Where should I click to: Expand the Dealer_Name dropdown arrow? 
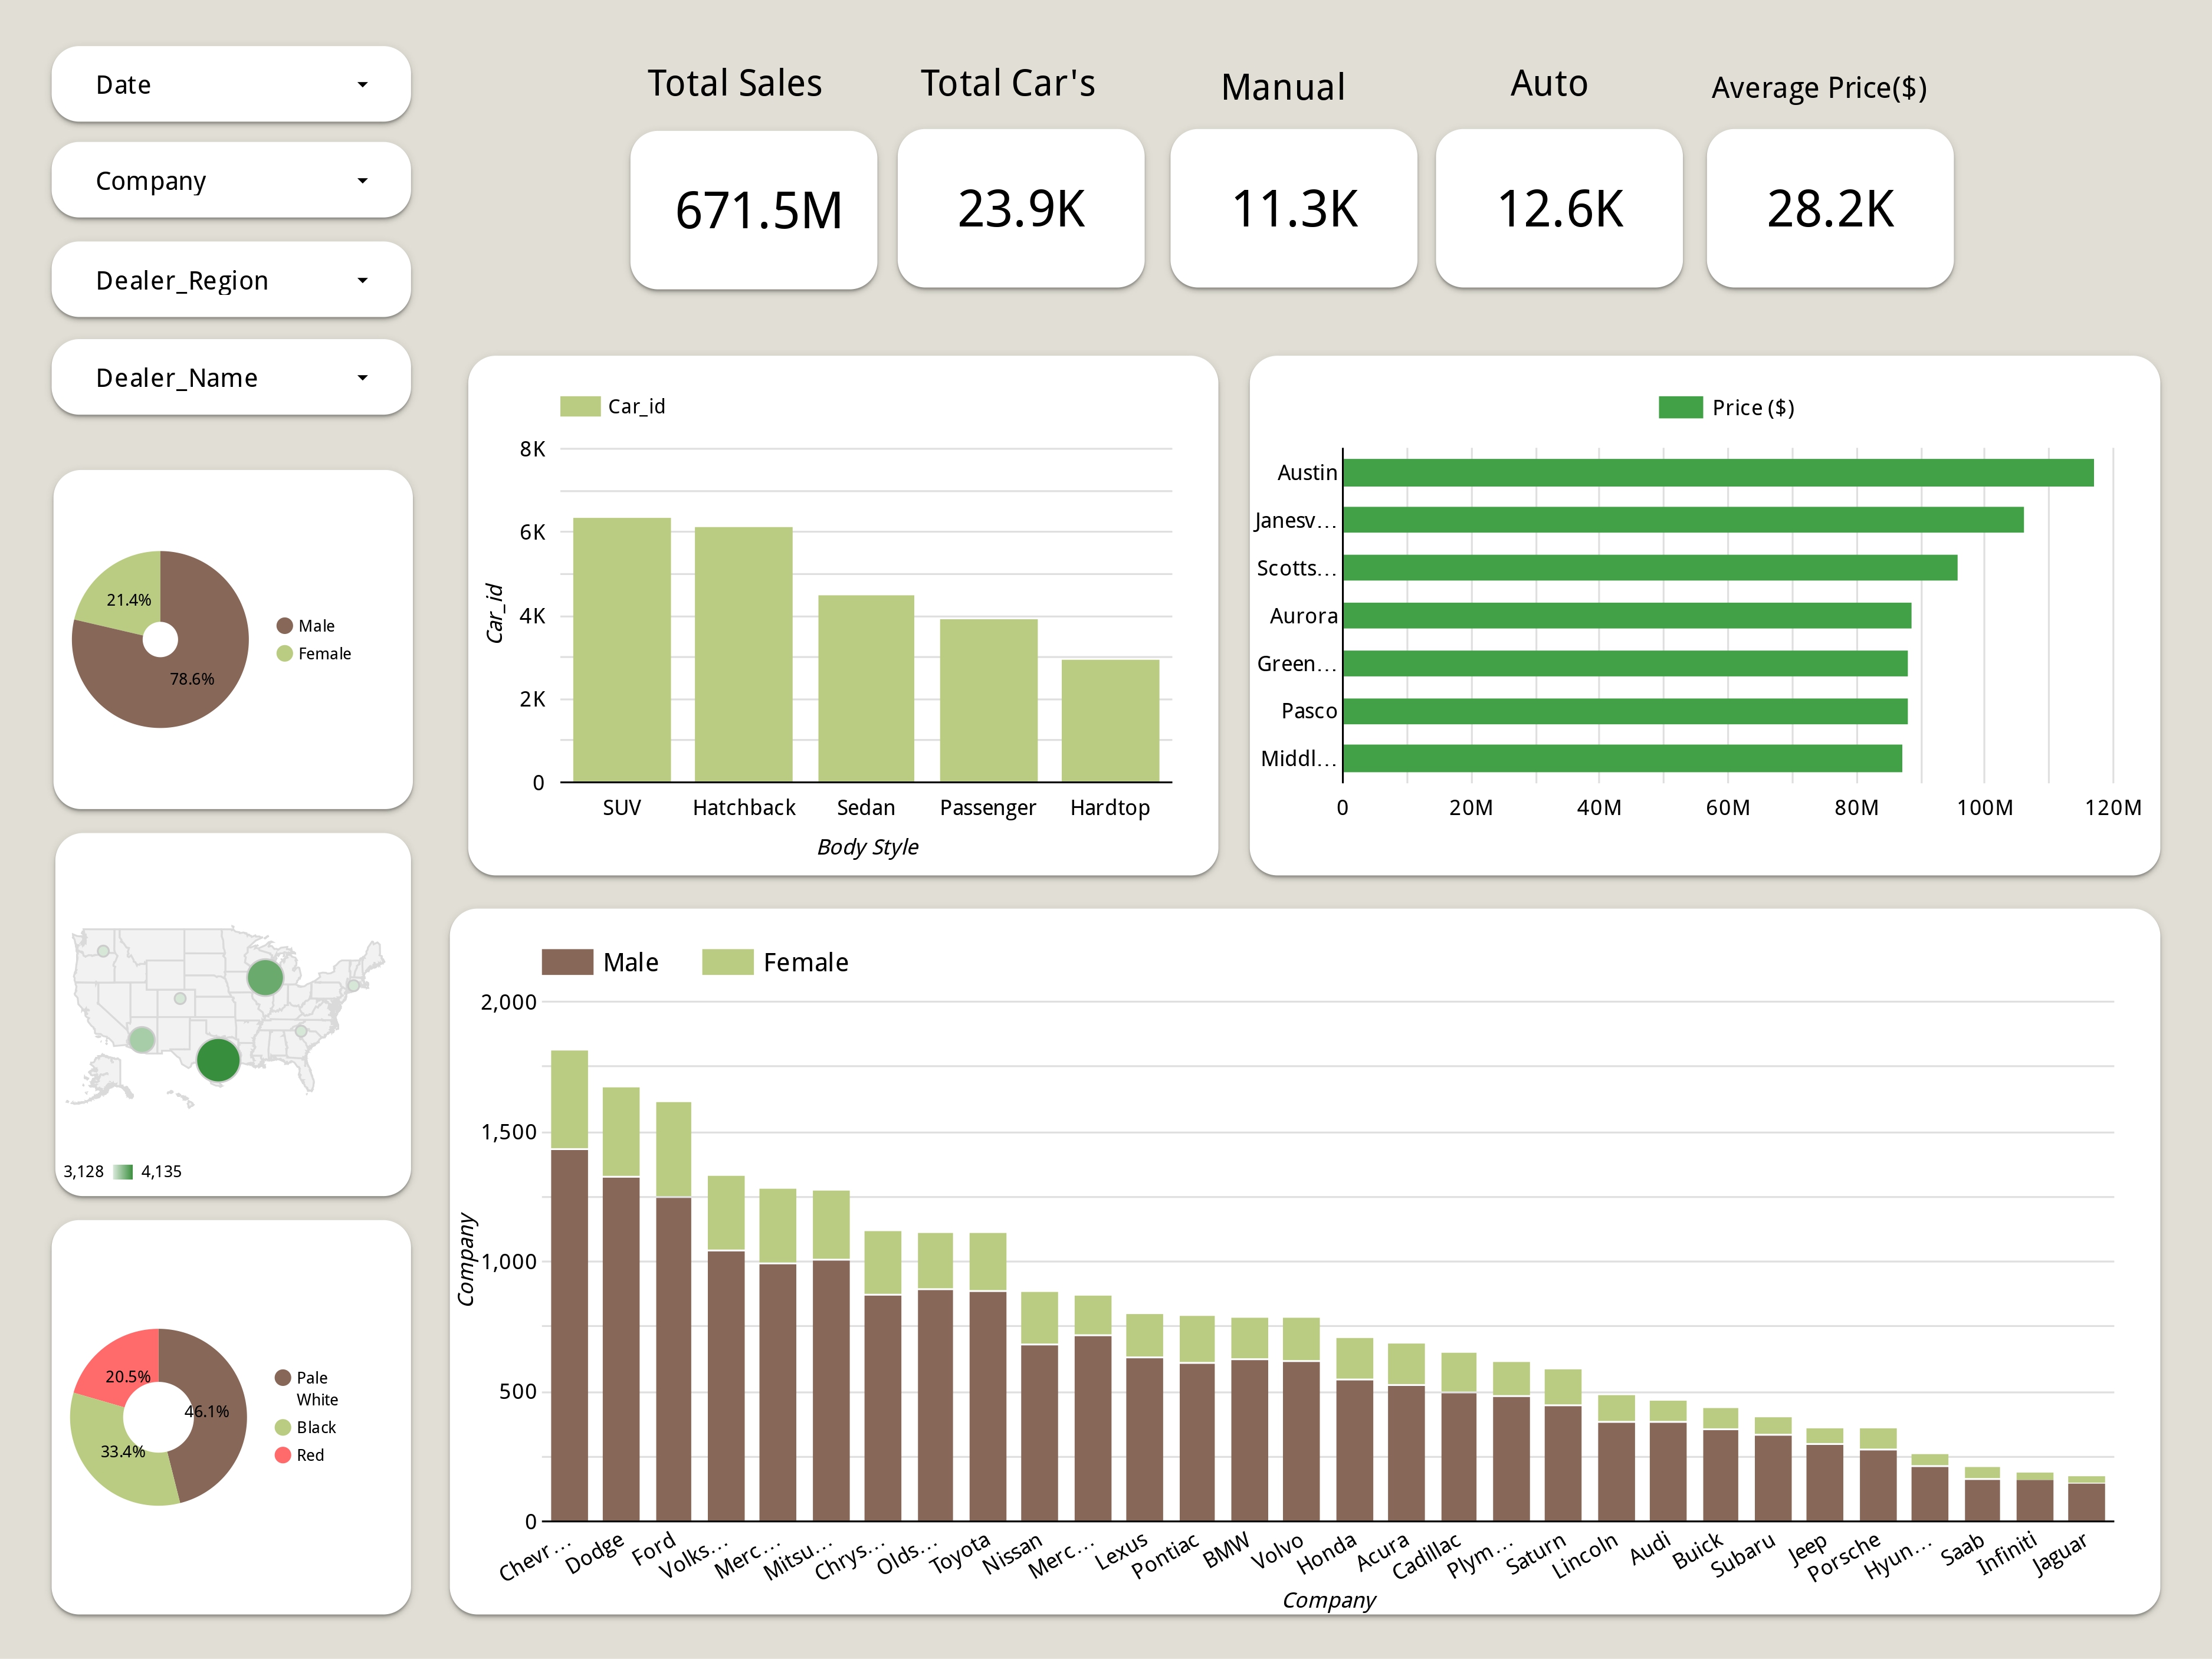362,378
